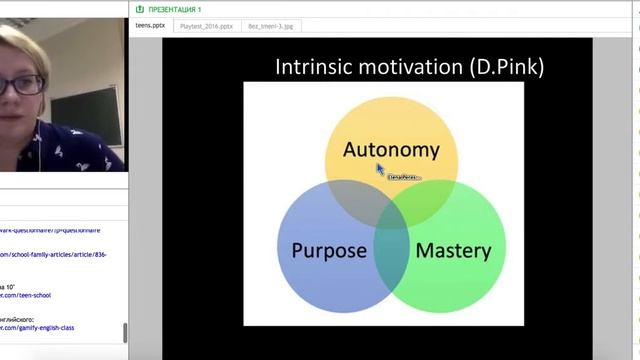Open the school-family-articles/article/836 link
The image size is (640, 360).
tap(53, 255)
